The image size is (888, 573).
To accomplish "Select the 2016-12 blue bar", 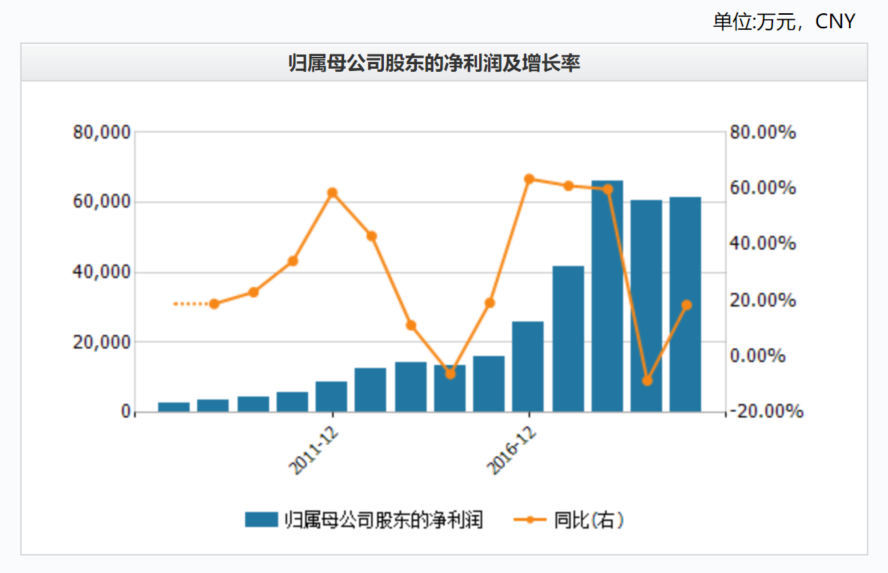I will [x=528, y=366].
